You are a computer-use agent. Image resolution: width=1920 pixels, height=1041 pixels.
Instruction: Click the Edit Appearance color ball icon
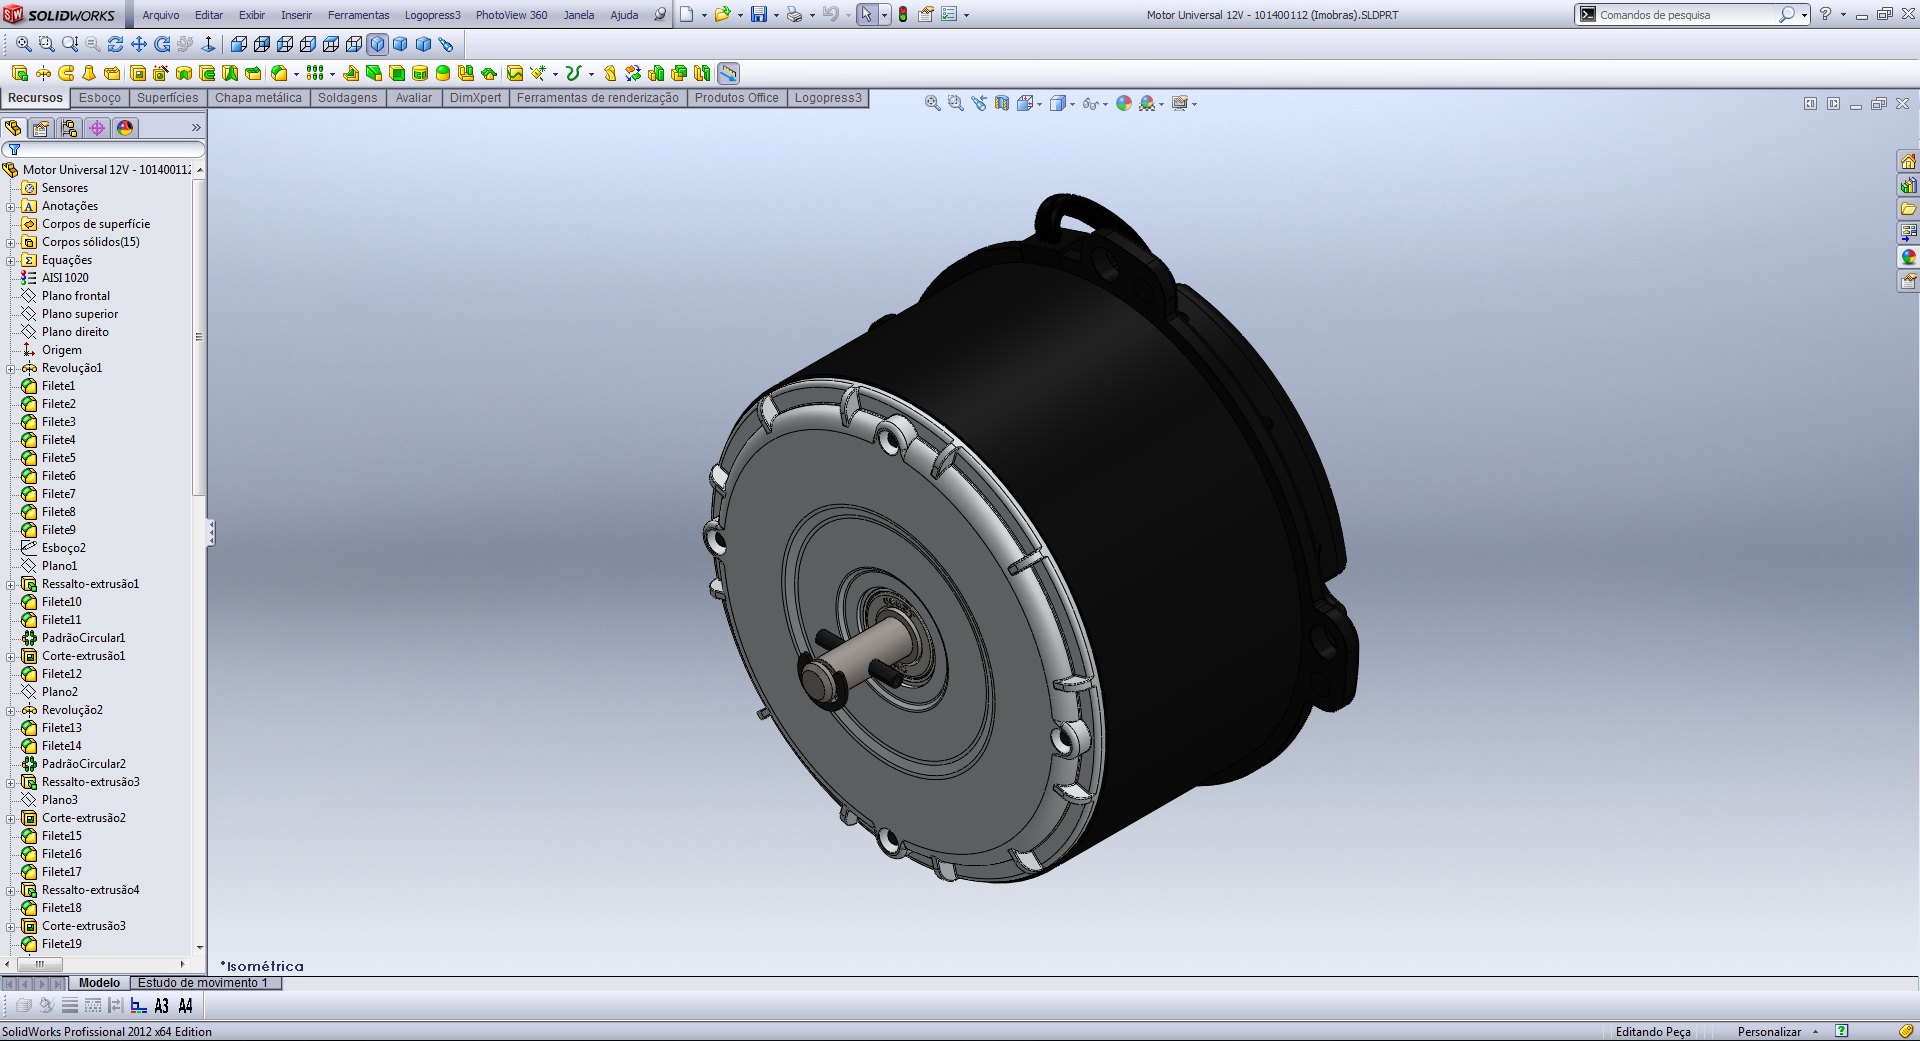tap(1124, 103)
